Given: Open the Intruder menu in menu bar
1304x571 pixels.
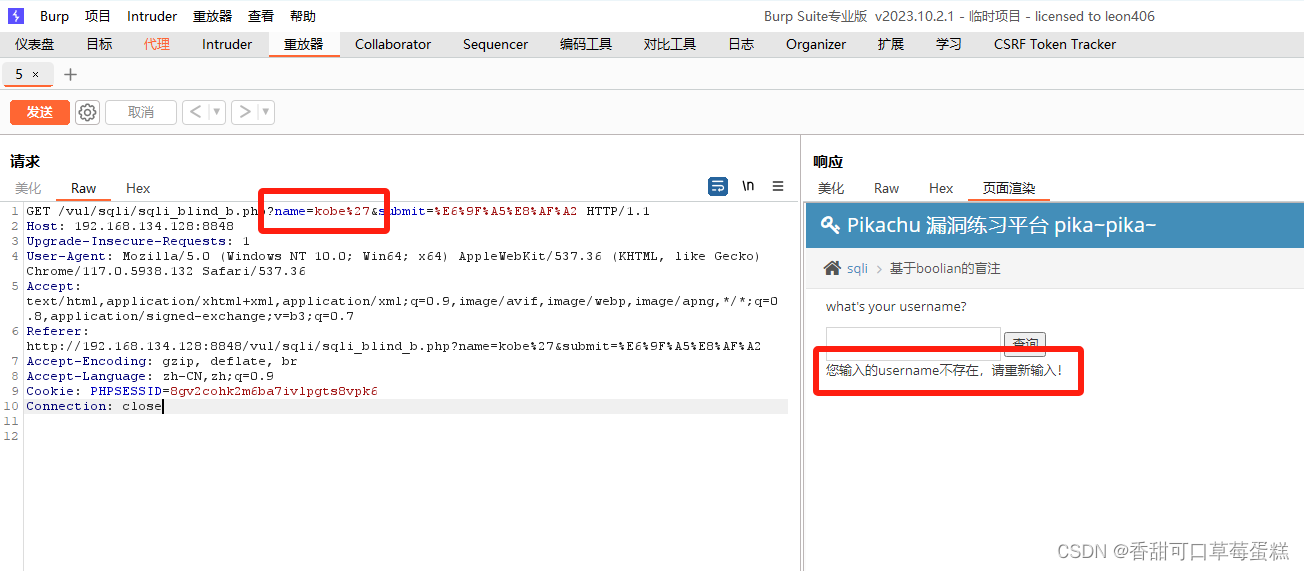Looking at the screenshot, I should [x=152, y=16].
